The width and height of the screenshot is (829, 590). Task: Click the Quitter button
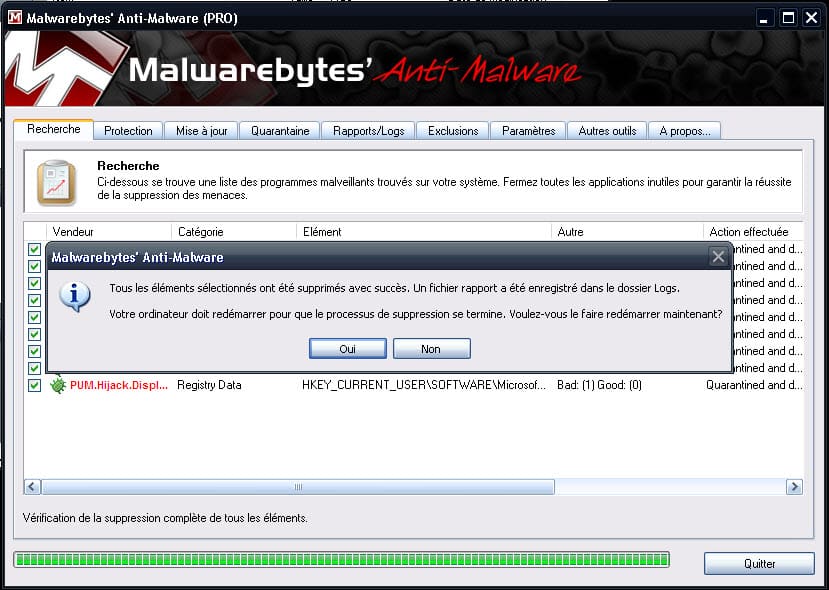[759, 564]
